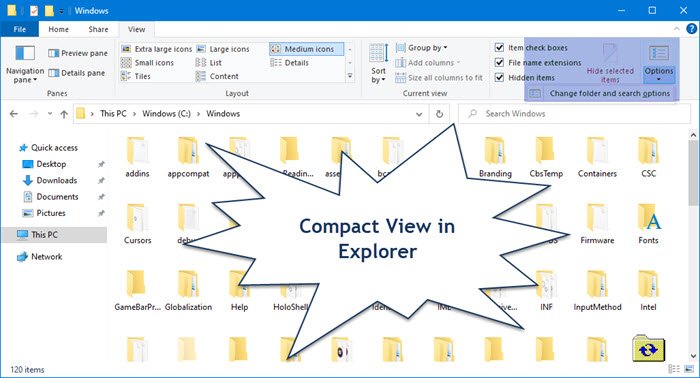700x378 pixels.
Task: Open recent locations dropdown arrow
Action: [50, 114]
